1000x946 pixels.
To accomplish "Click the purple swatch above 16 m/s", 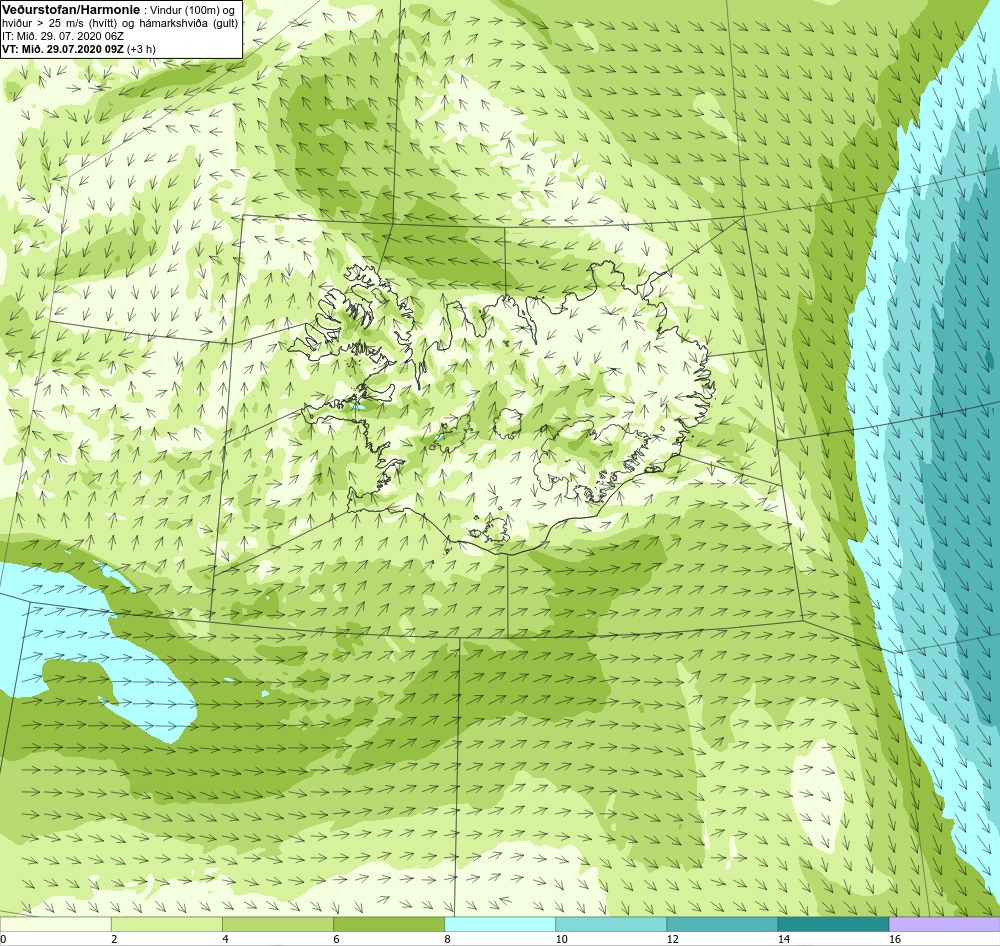I will tap(944, 924).
